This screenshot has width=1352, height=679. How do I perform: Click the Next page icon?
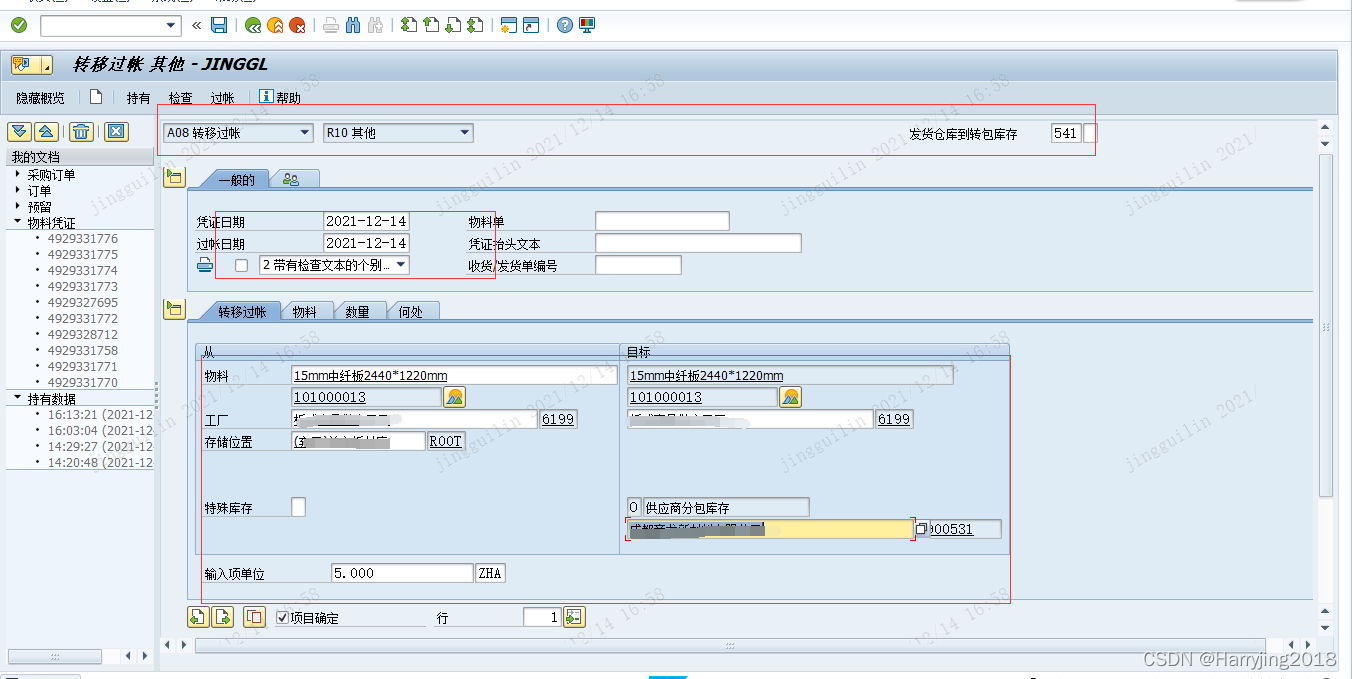tap(453, 25)
